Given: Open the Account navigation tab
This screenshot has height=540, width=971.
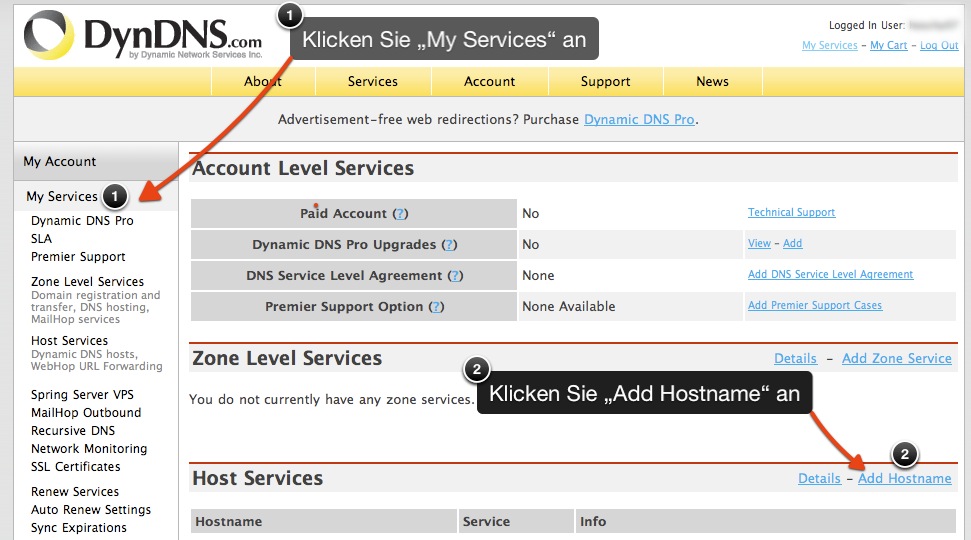Looking at the screenshot, I should point(489,82).
